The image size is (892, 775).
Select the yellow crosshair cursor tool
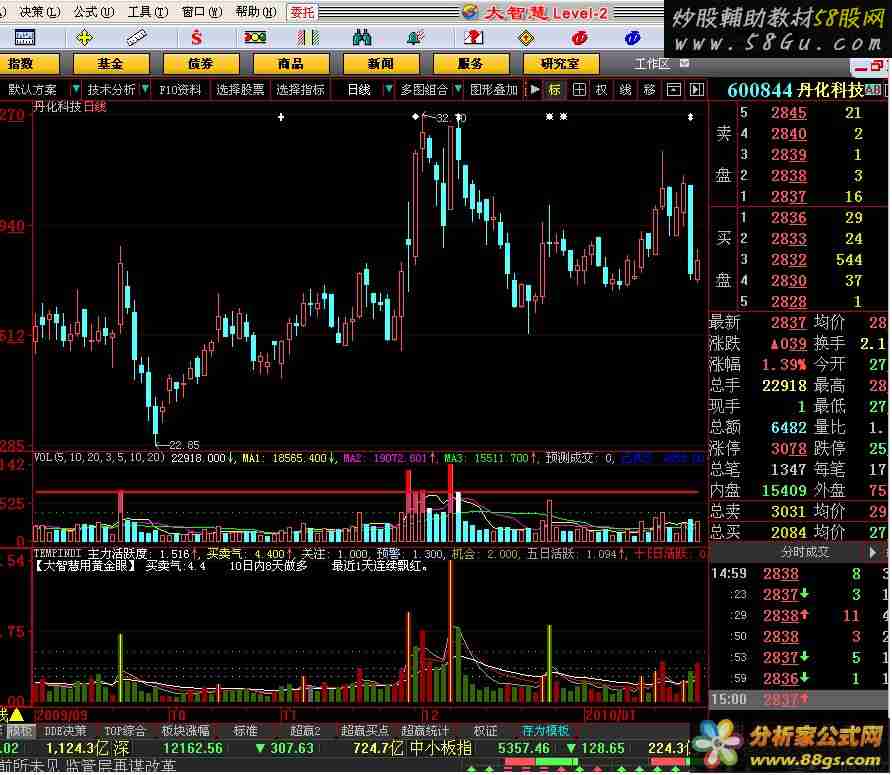(84, 38)
